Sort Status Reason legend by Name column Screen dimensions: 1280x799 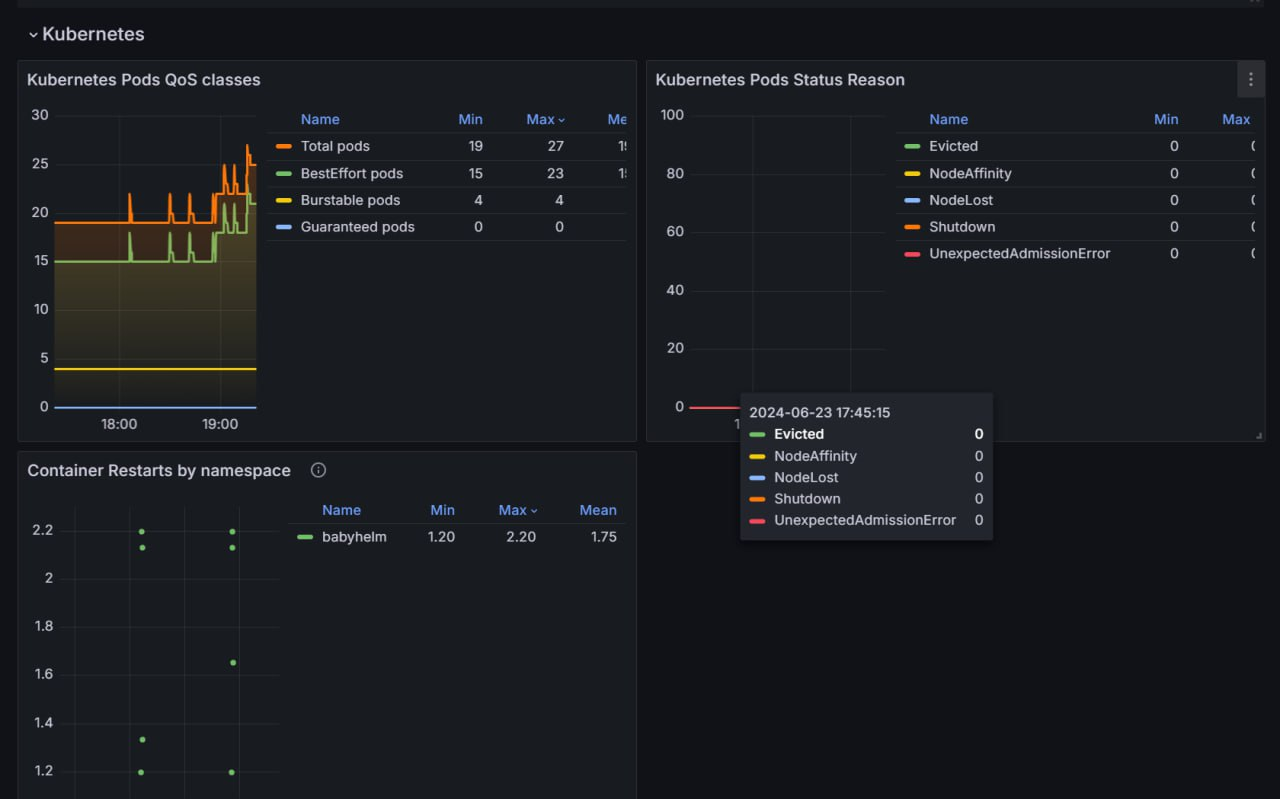pos(948,119)
